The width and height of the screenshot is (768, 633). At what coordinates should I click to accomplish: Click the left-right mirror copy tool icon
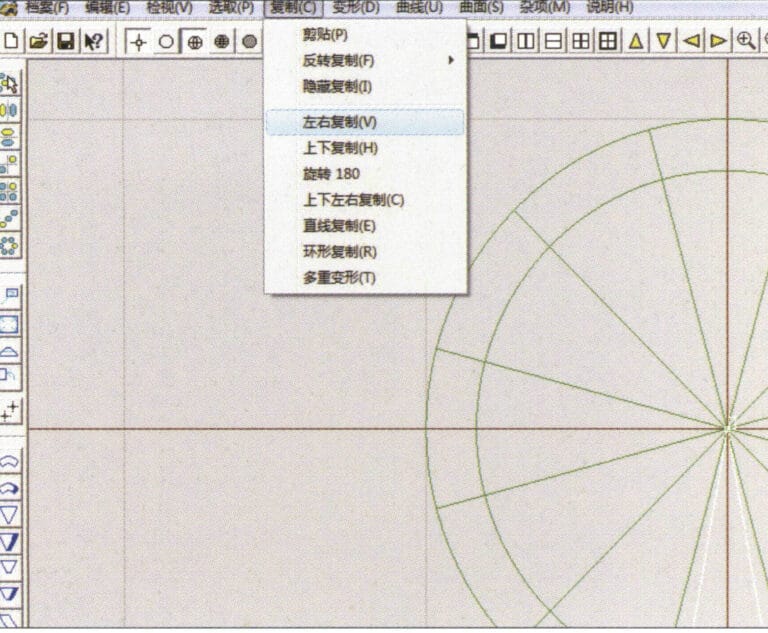tap(10, 110)
